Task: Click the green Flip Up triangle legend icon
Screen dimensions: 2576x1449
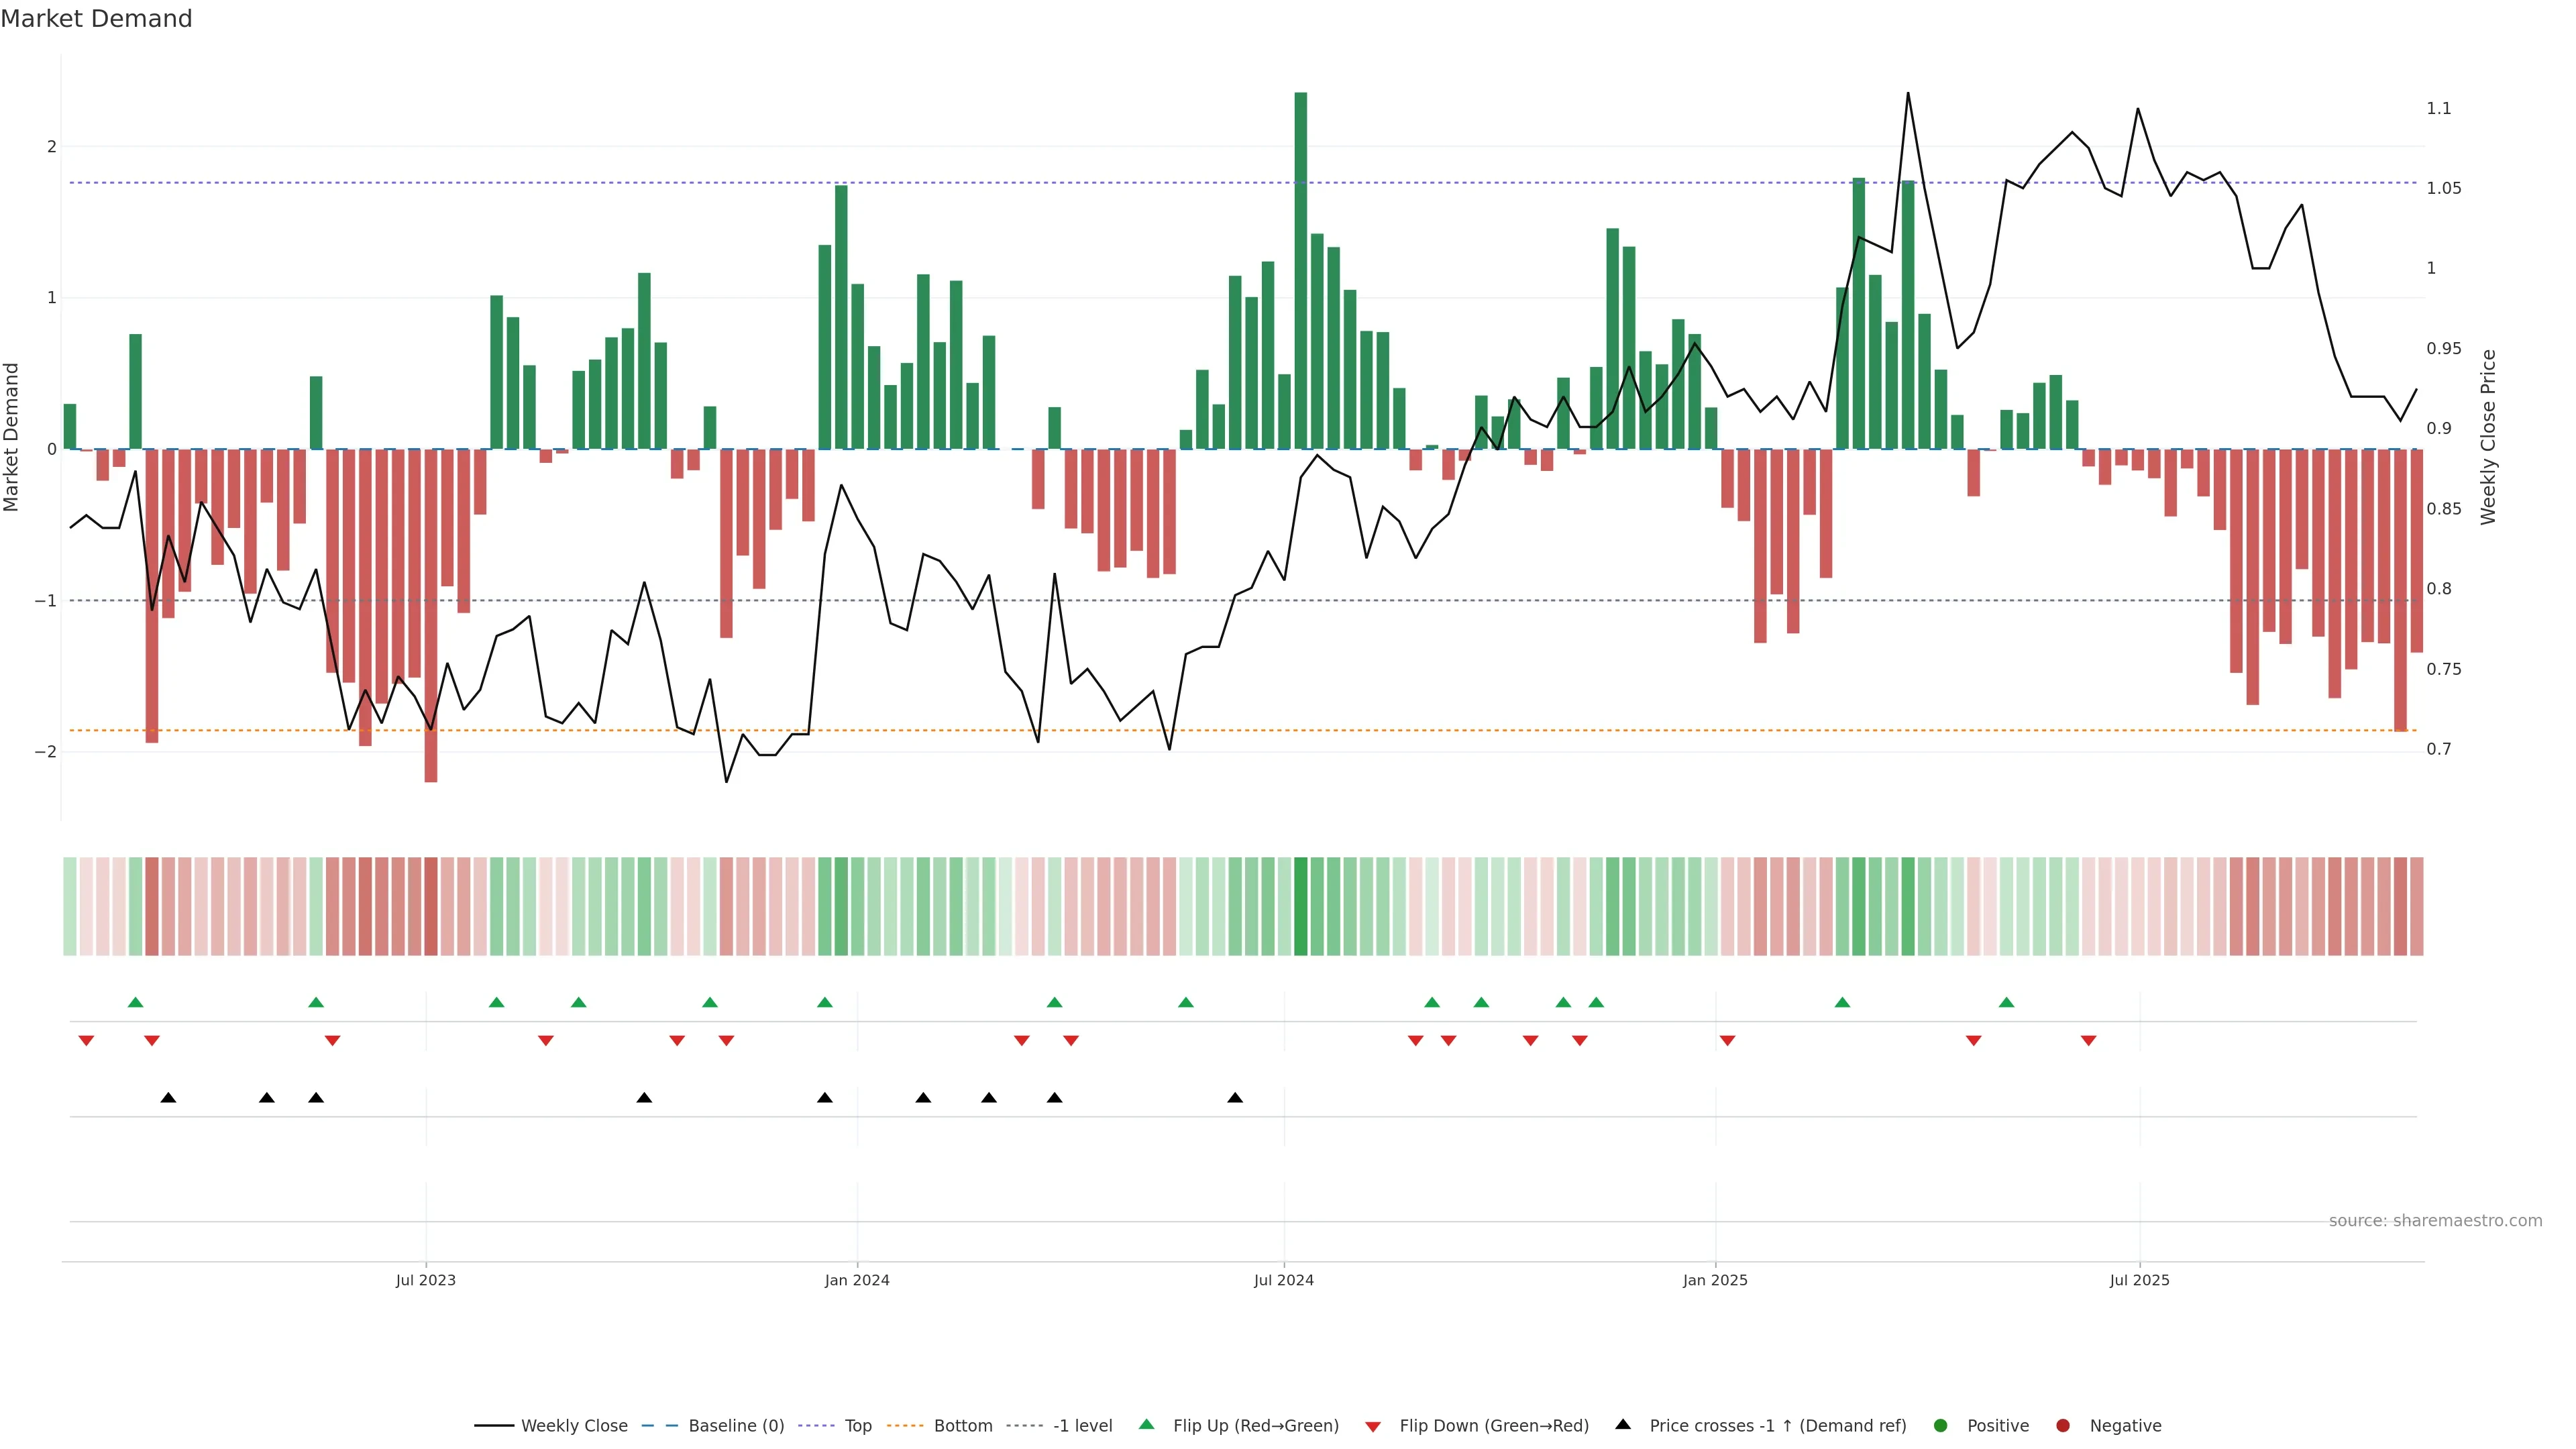Action: 1146,1424
